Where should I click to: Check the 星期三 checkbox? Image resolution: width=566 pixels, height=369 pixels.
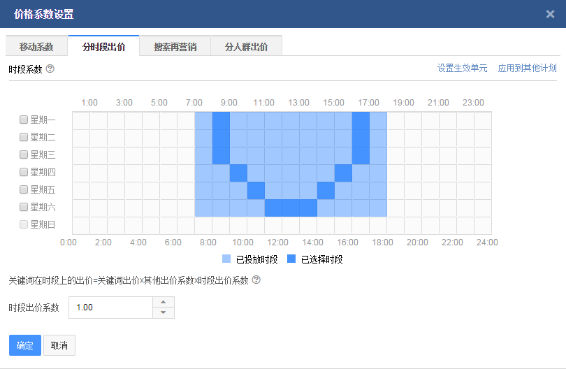click(x=23, y=155)
